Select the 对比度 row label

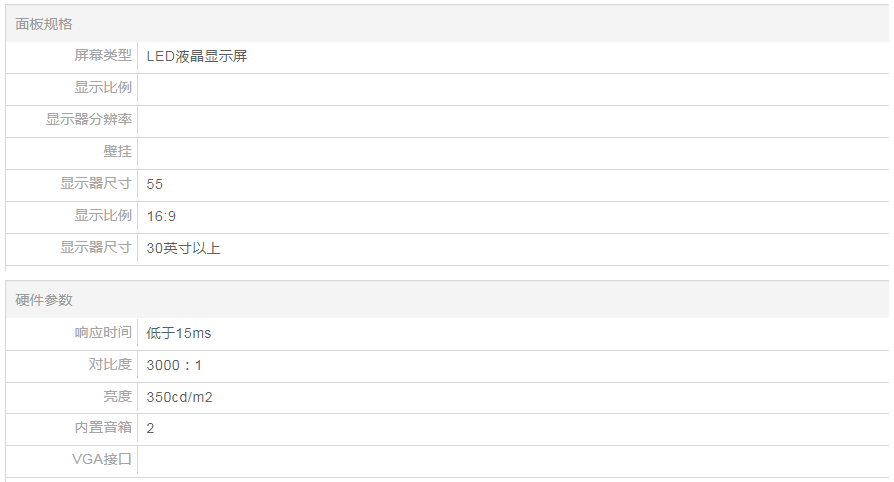tap(110, 365)
